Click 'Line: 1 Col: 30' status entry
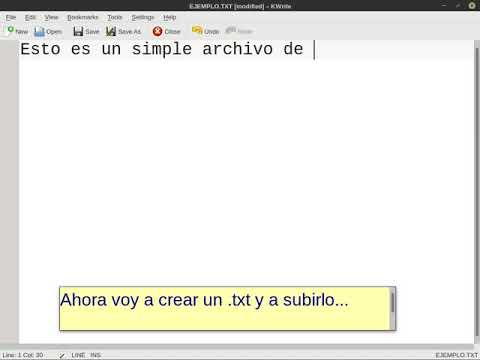480x360 pixels. pos(23,355)
